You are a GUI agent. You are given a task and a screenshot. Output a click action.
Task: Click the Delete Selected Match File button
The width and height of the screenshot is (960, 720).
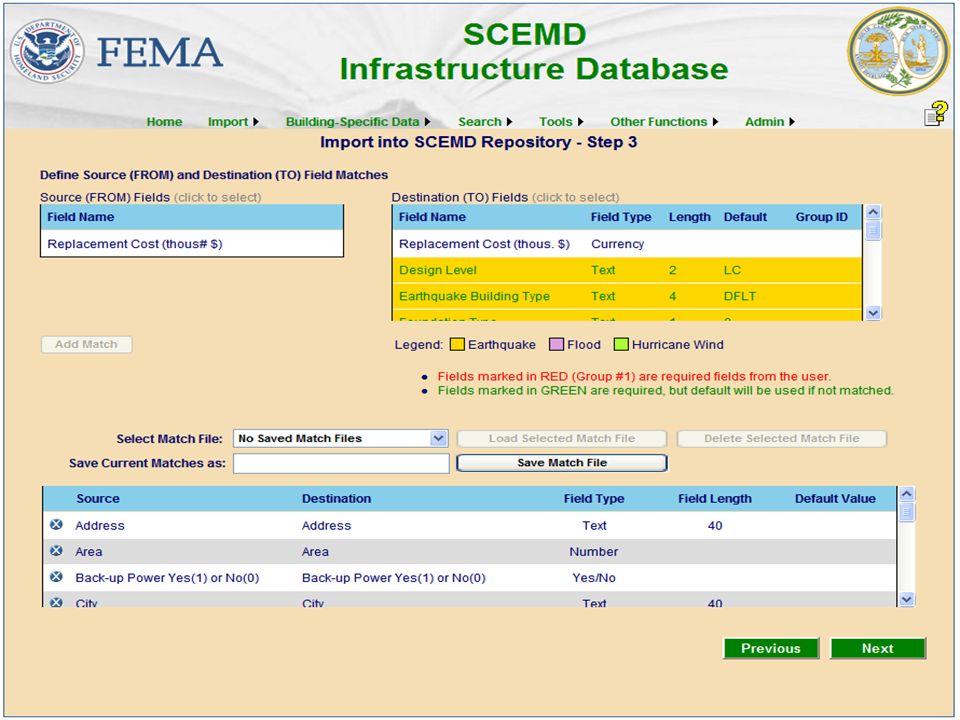tap(782, 438)
